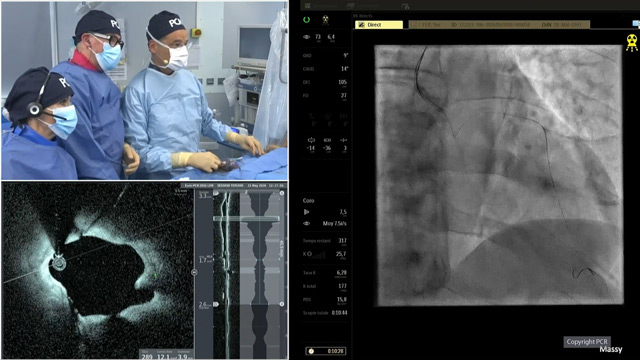The height and width of the screenshot is (360, 640).
Task: Click the first icon in the top menu bar
Action: tap(307, 6)
